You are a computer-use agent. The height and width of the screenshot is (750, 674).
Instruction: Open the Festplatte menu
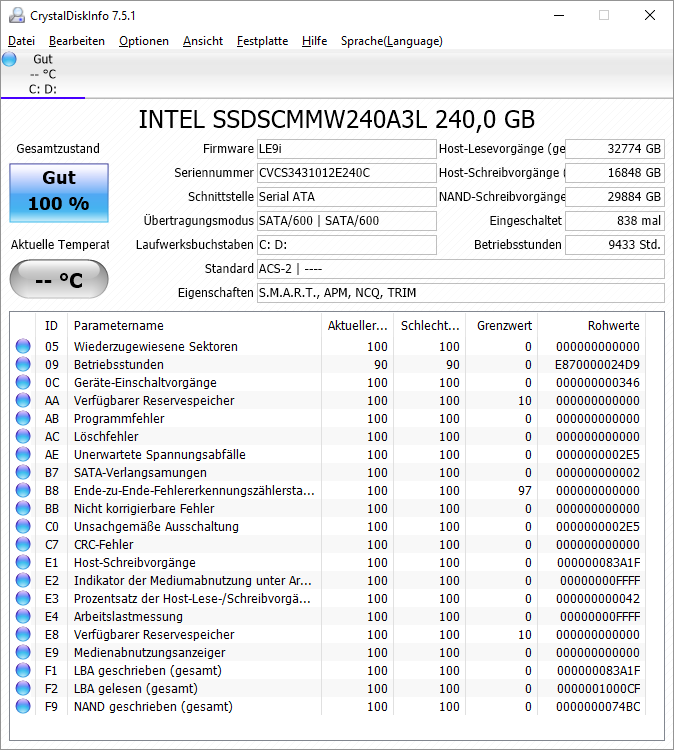click(x=263, y=41)
